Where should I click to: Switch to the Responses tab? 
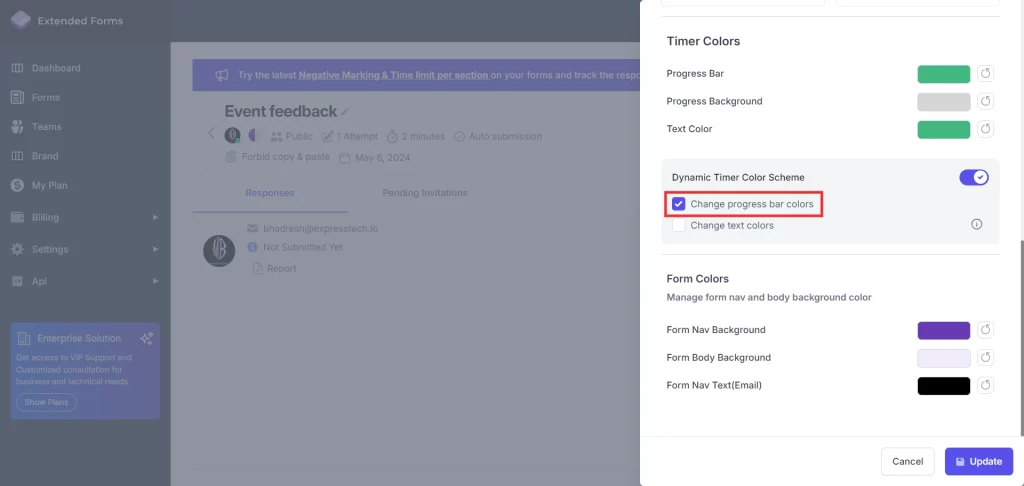(x=270, y=193)
